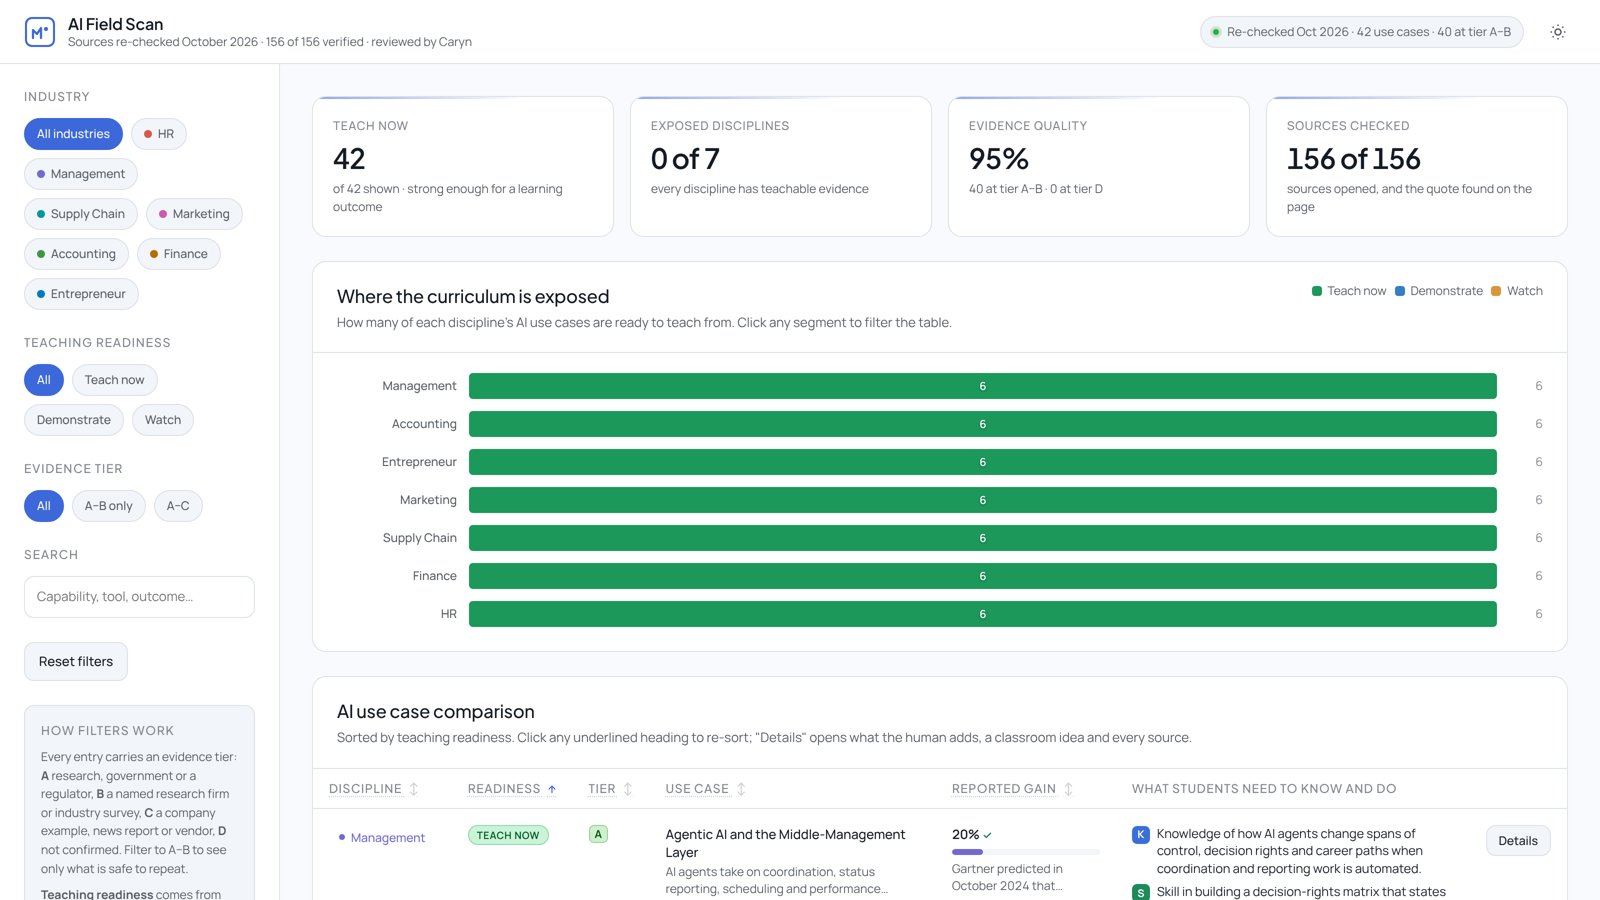
Task: Click the Demonstrate blue legend swatch
Action: point(1400,291)
